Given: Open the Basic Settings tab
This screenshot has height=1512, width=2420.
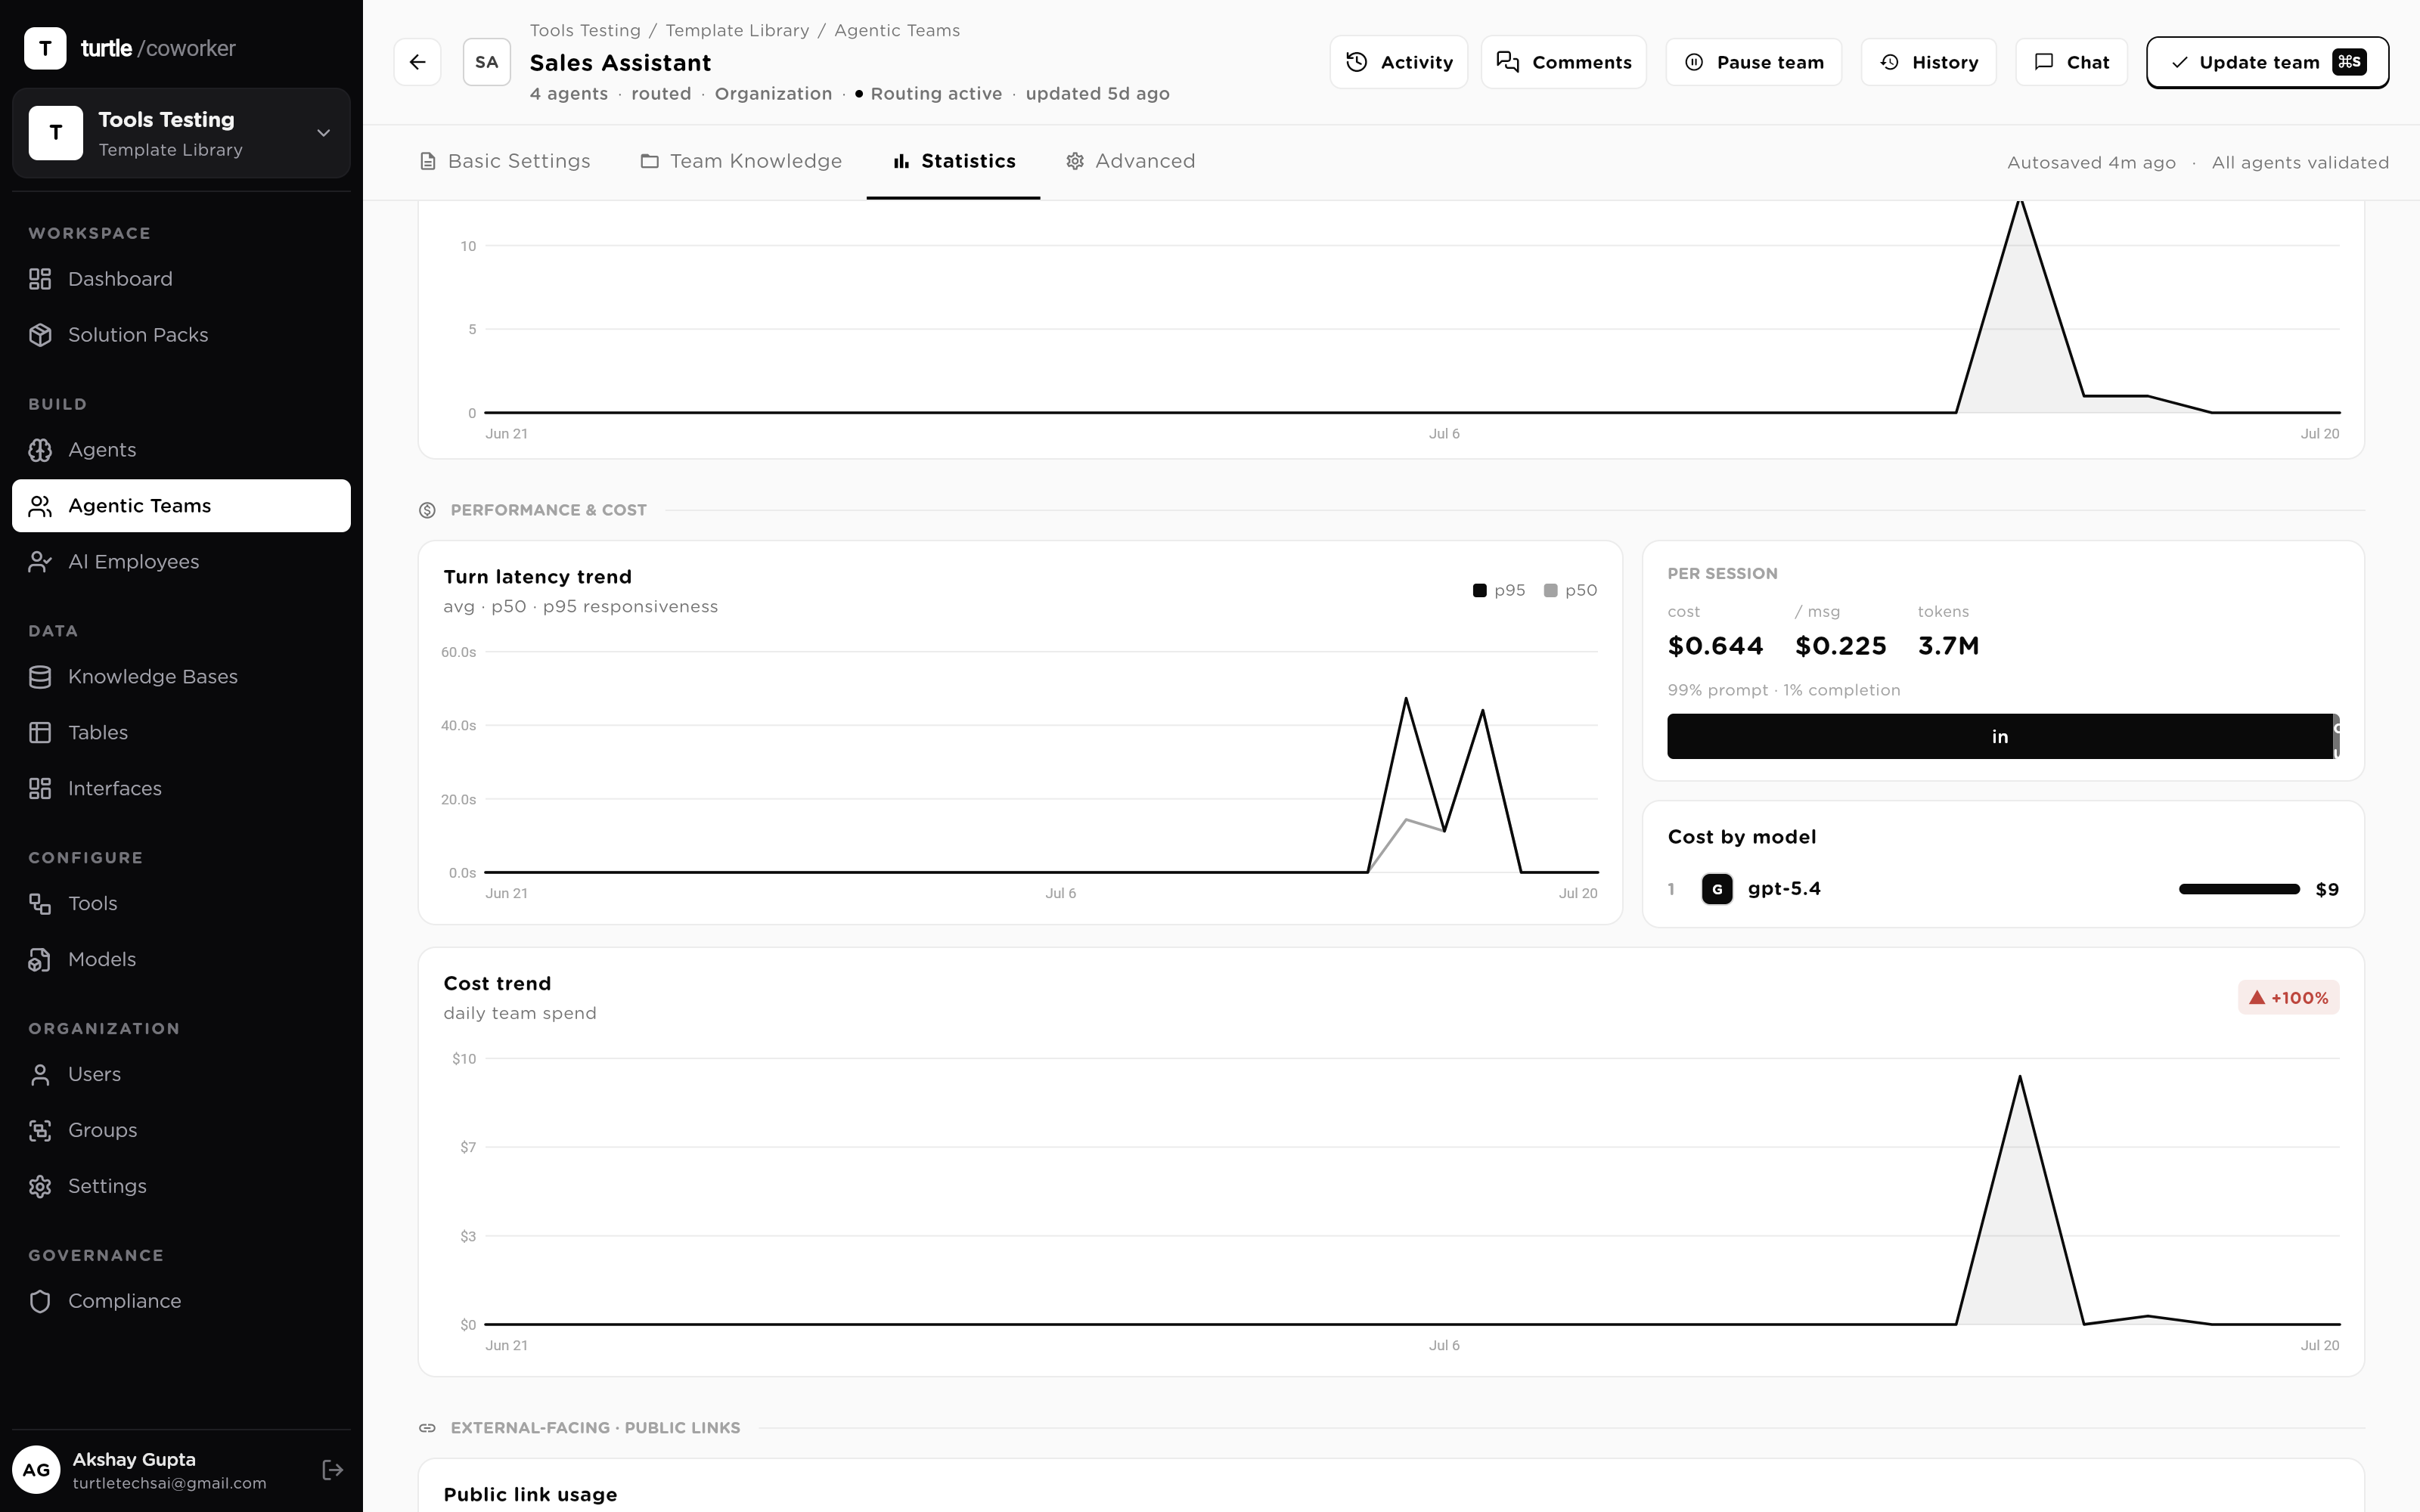Looking at the screenshot, I should click(x=505, y=162).
